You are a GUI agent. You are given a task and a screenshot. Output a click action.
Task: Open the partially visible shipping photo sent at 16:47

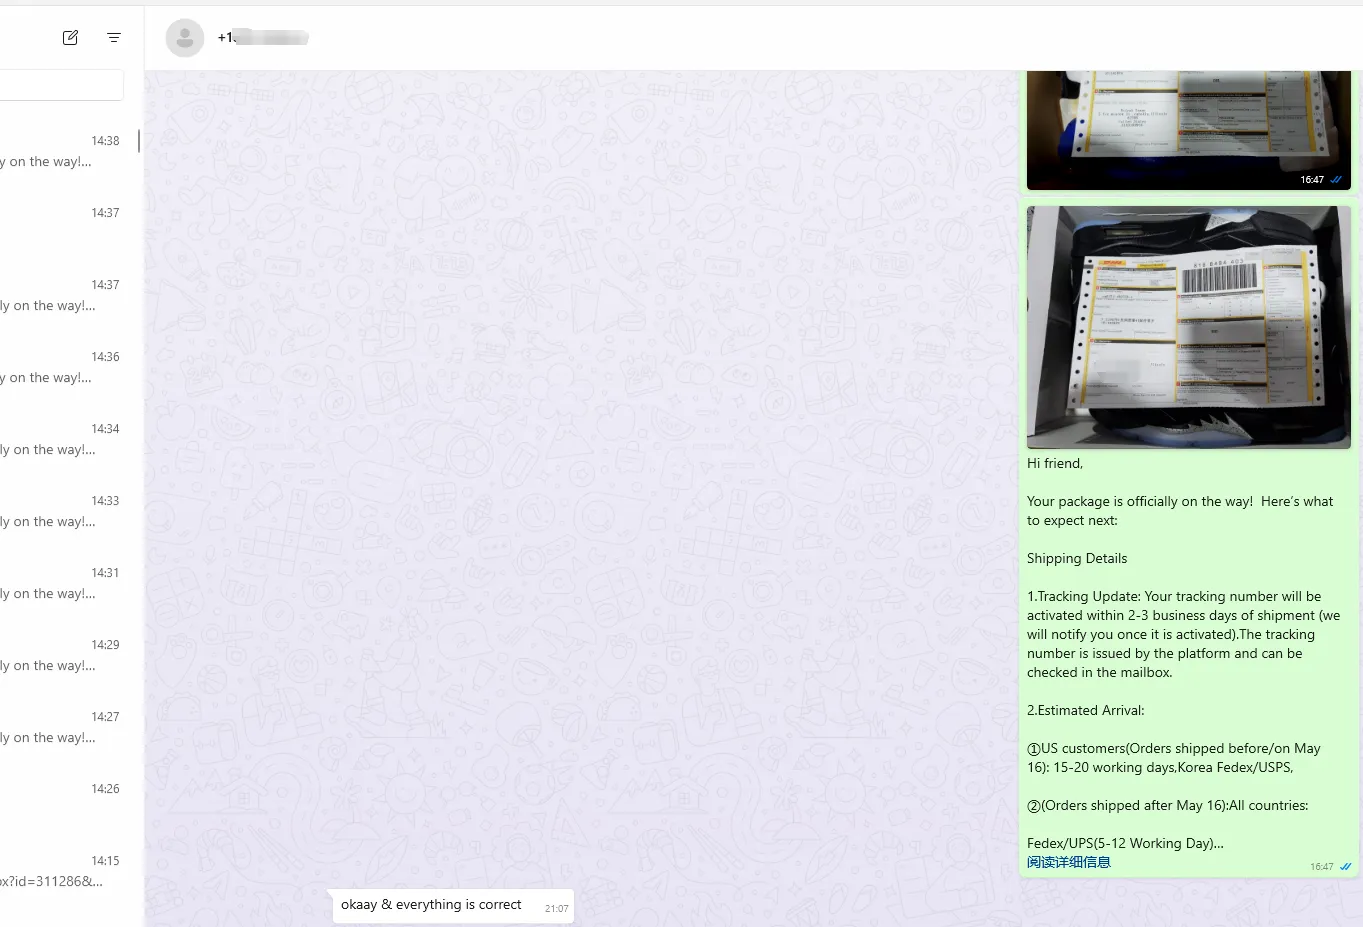tap(1188, 130)
